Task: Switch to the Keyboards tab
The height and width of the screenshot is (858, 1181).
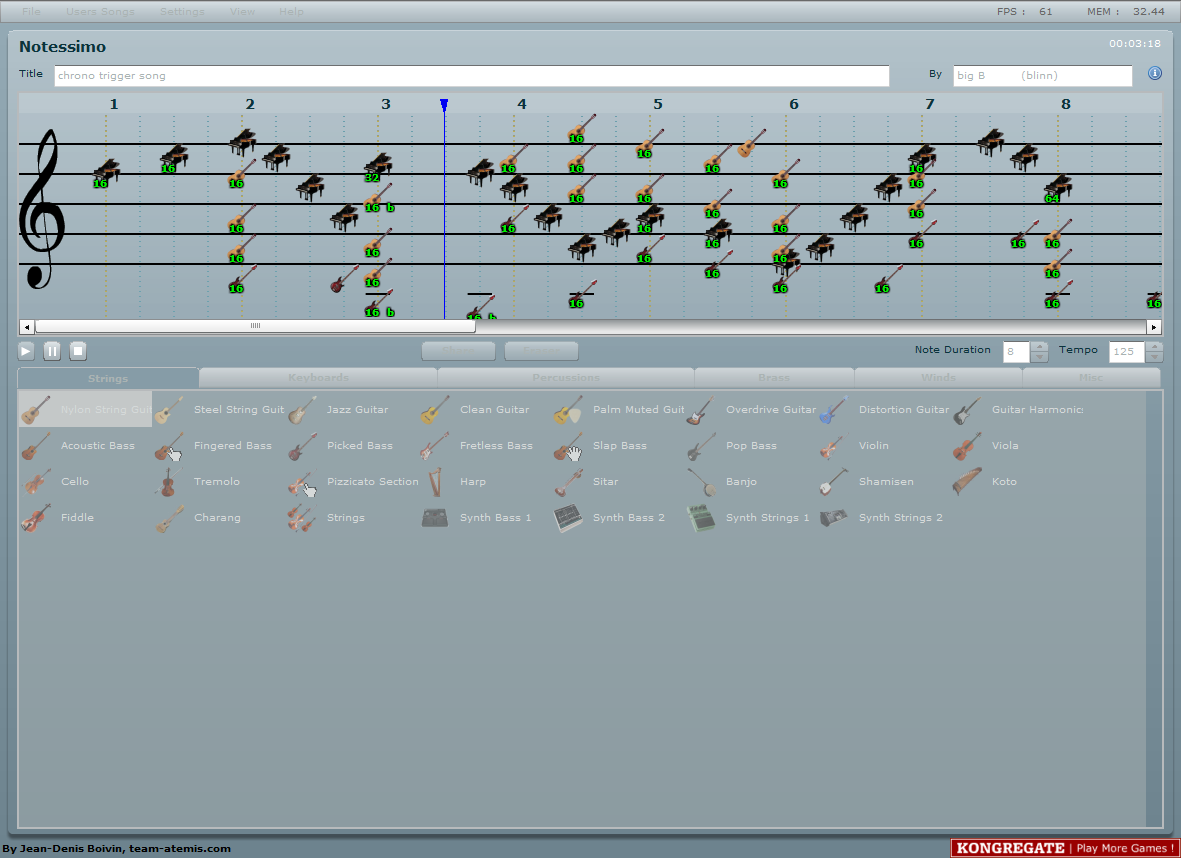Action: tap(318, 377)
